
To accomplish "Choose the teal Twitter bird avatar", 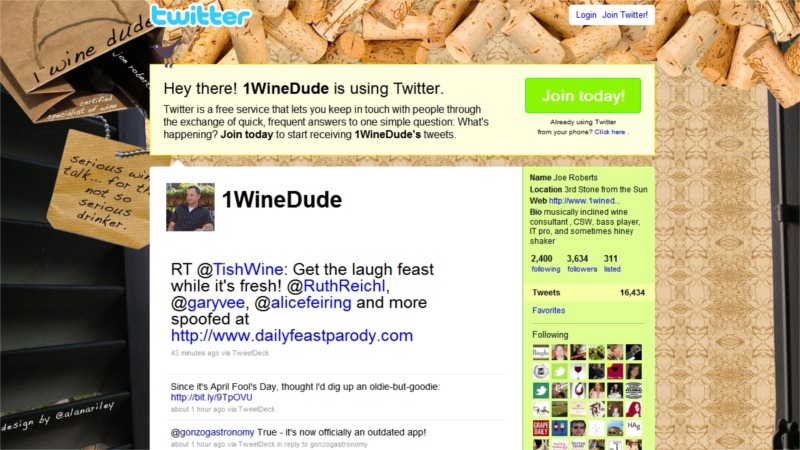I will 541,390.
